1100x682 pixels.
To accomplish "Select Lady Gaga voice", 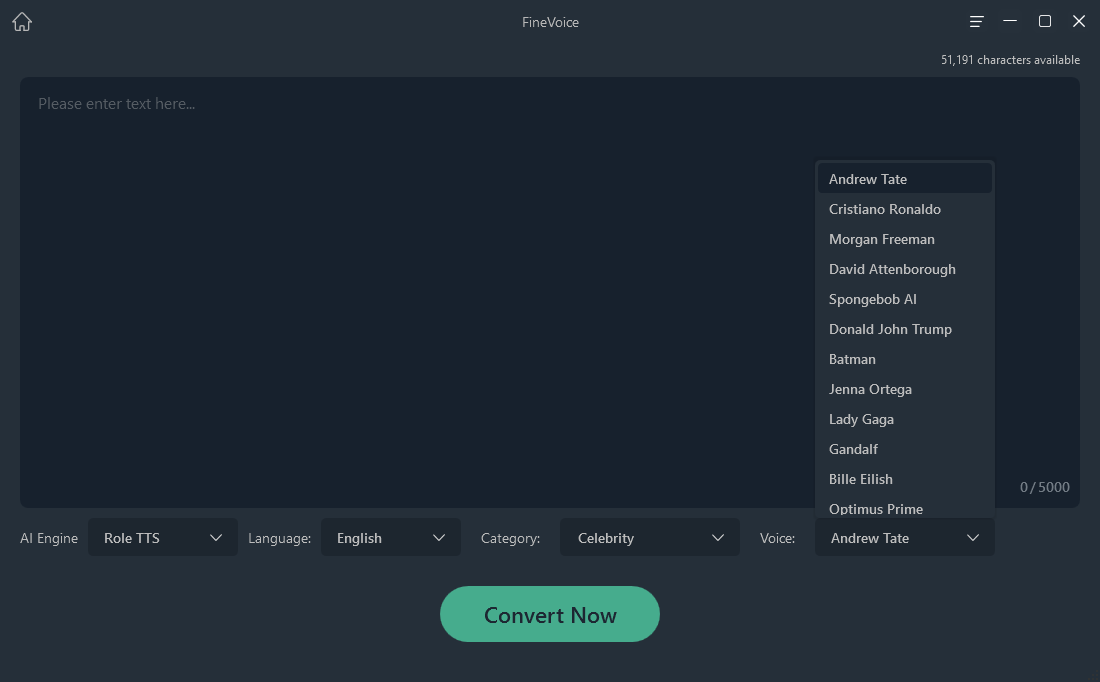I will click(x=904, y=420).
